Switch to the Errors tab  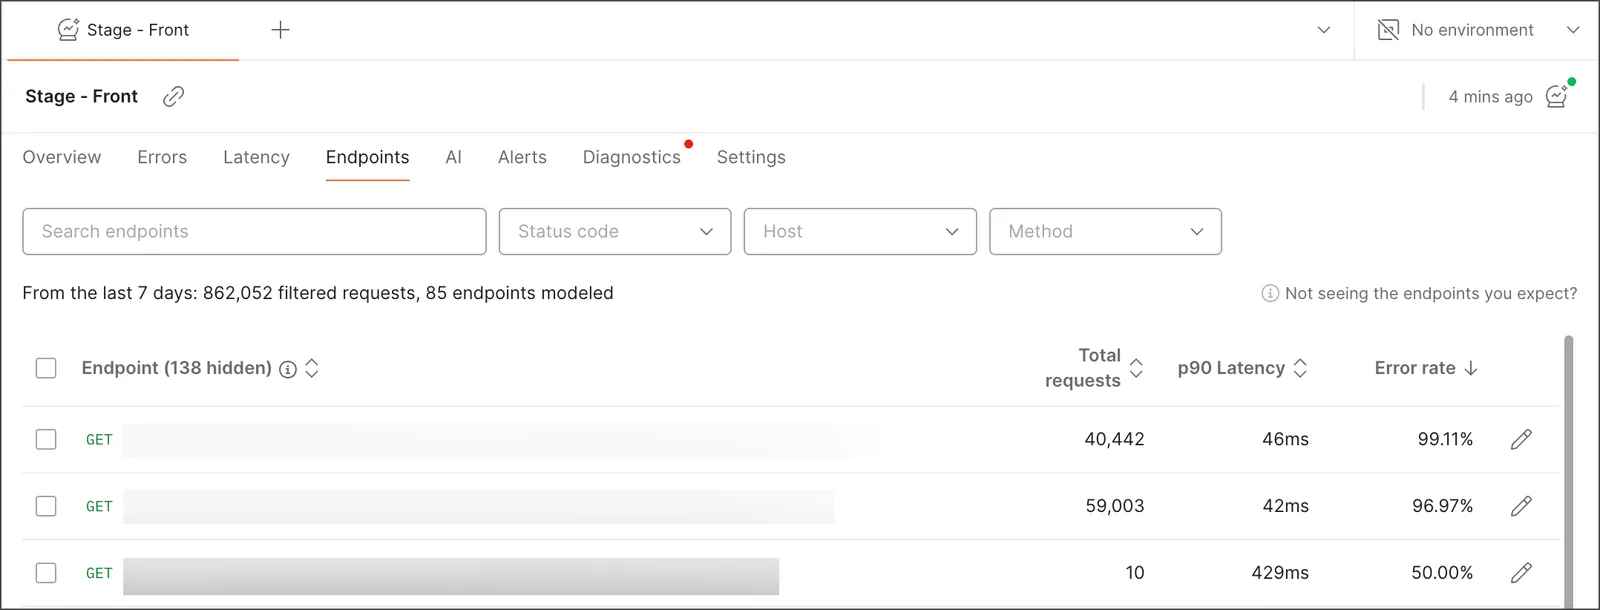162,157
